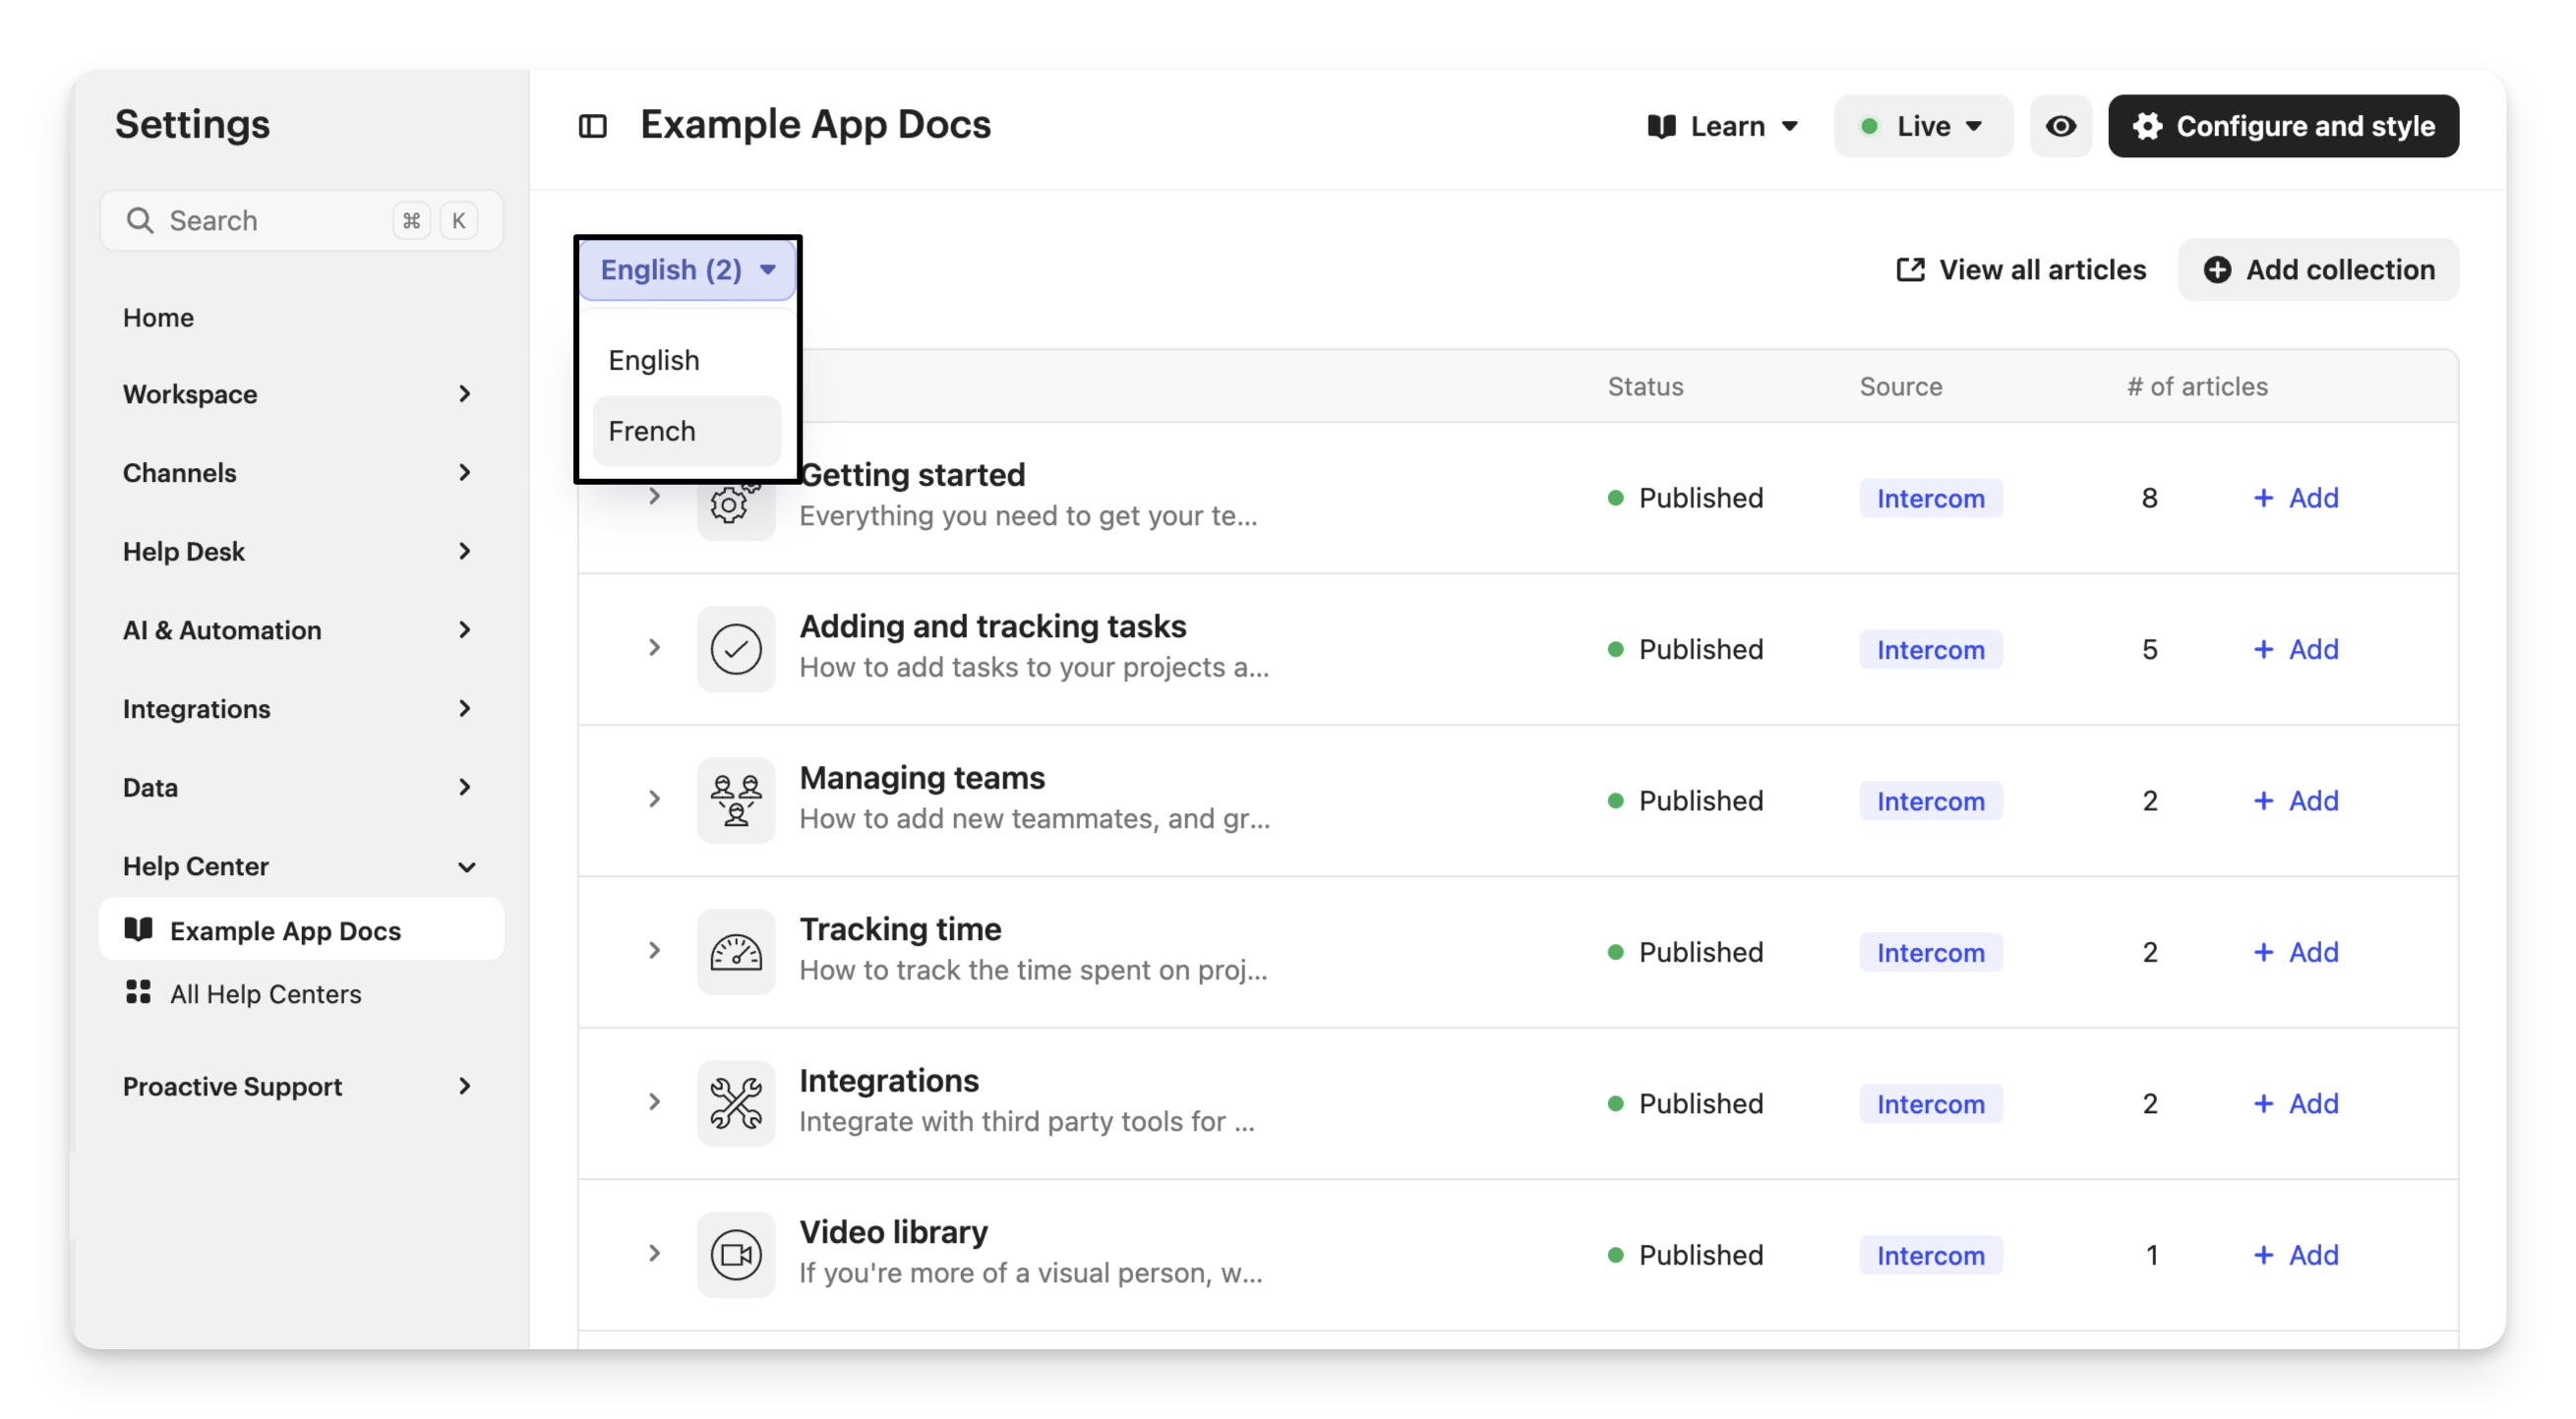Click the Tracking time gauge icon

[x=736, y=952]
